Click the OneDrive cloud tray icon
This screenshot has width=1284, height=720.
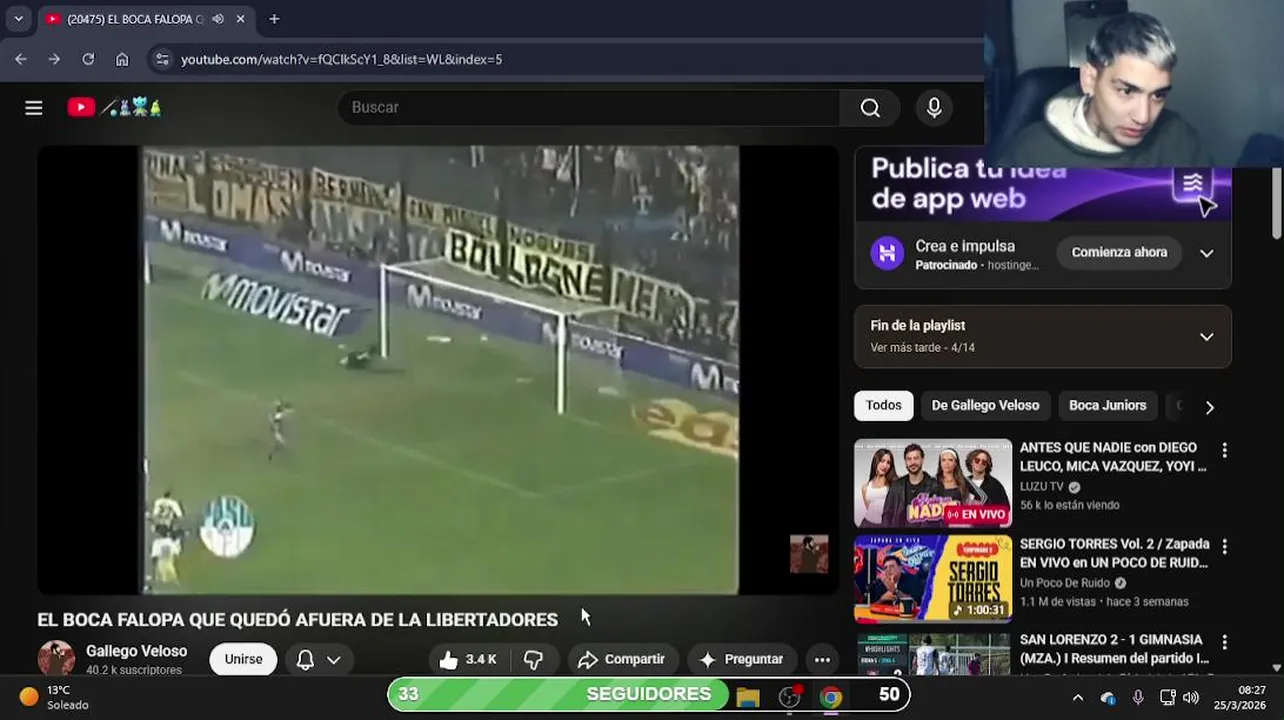click(x=1108, y=698)
